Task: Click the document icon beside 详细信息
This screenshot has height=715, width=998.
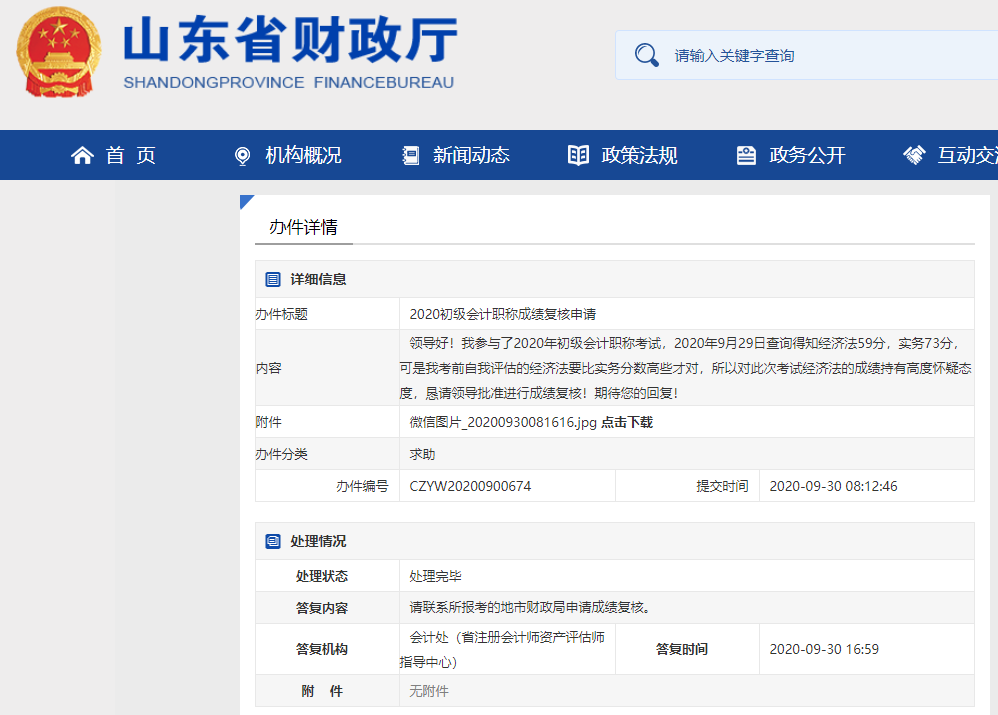Action: pos(274,279)
